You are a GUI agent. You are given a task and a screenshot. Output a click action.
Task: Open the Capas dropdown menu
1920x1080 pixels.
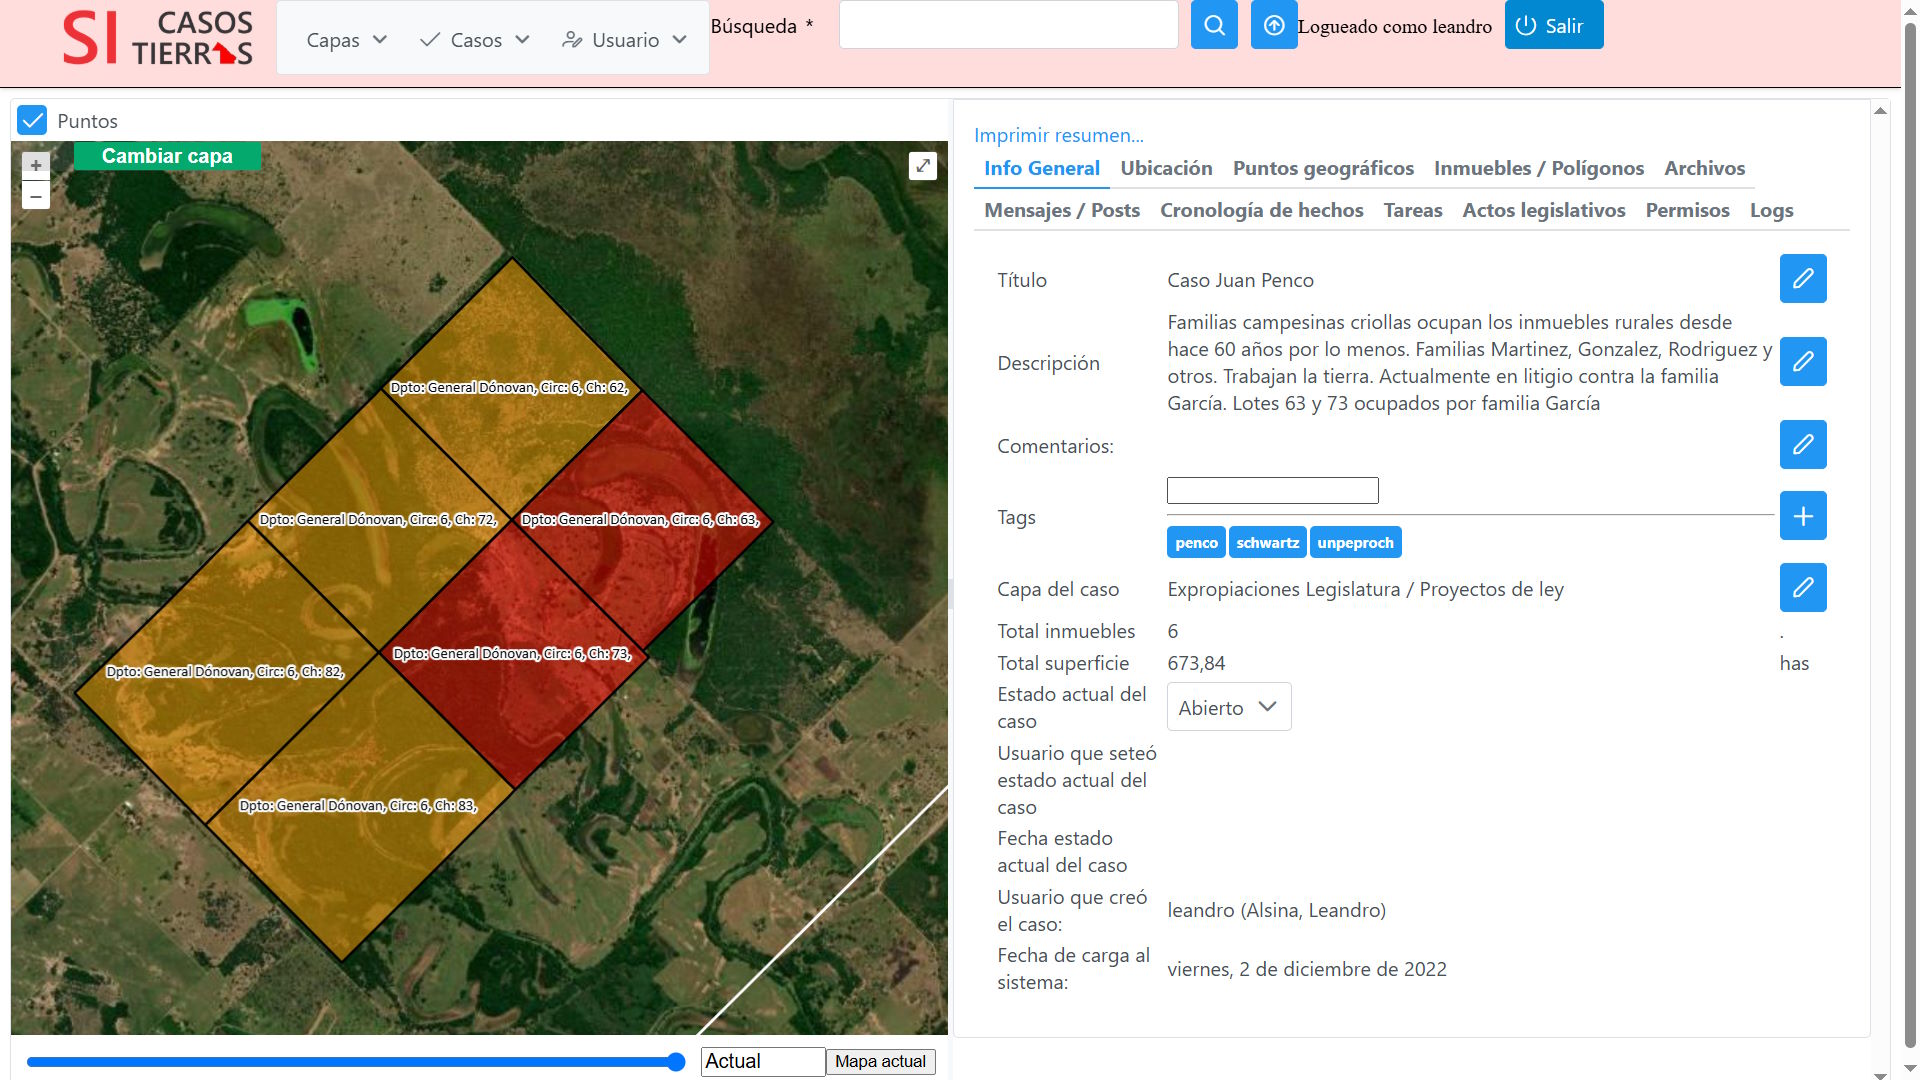pos(346,40)
